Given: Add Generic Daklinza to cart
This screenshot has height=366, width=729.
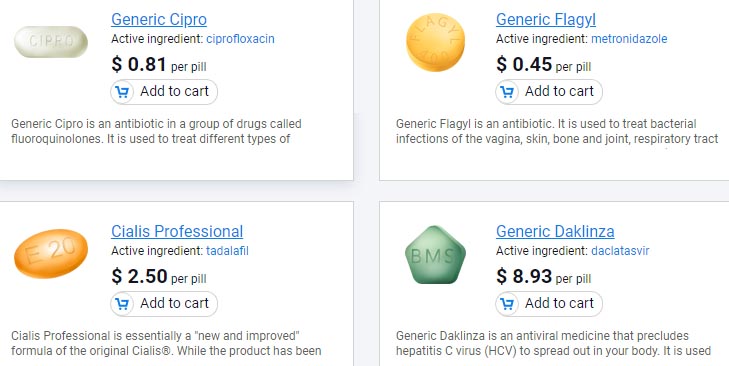Looking at the screenshot, I should [x=549, y=304].
